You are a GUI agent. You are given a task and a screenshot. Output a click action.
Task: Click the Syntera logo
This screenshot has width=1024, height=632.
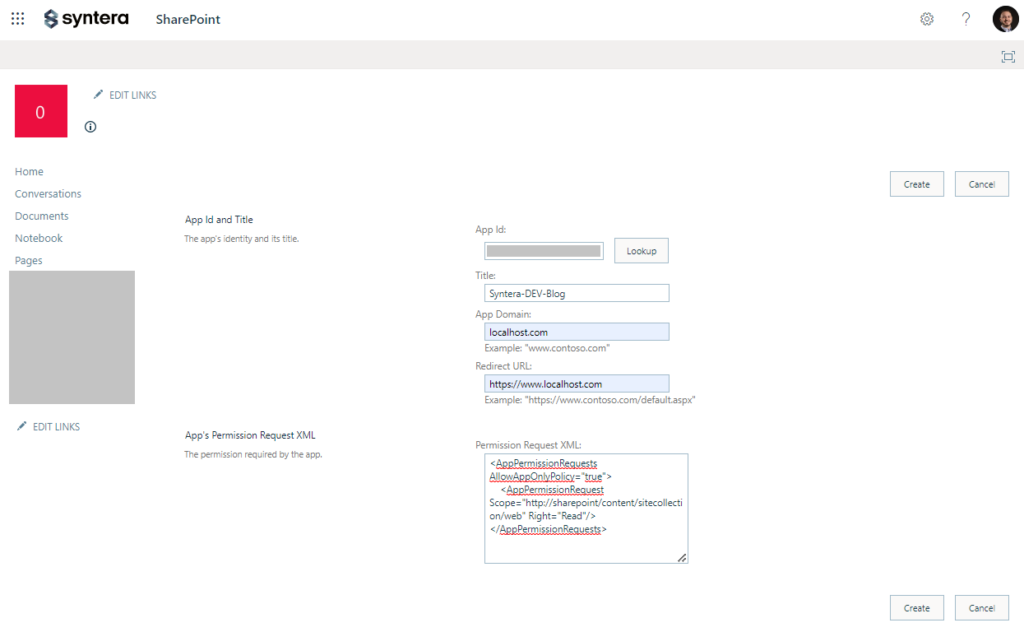[x=86, y=19]
